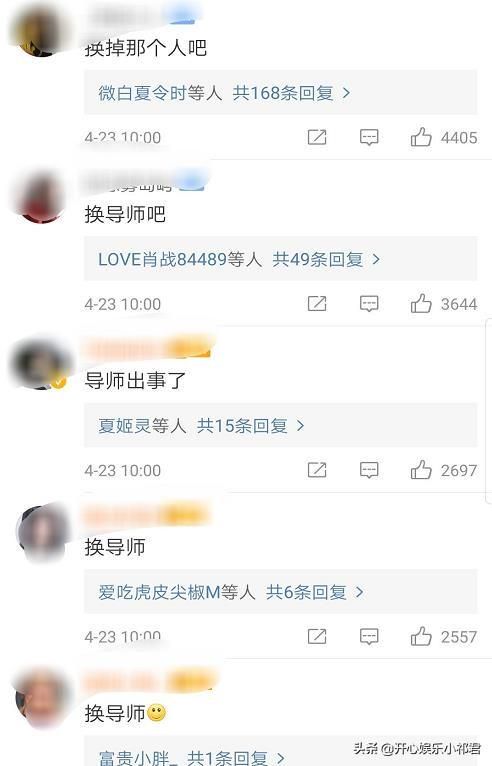The width and height of the screenshot is (492, 766).
Task: Repost the comment with 2557 likes
Action: coord(317,637)
